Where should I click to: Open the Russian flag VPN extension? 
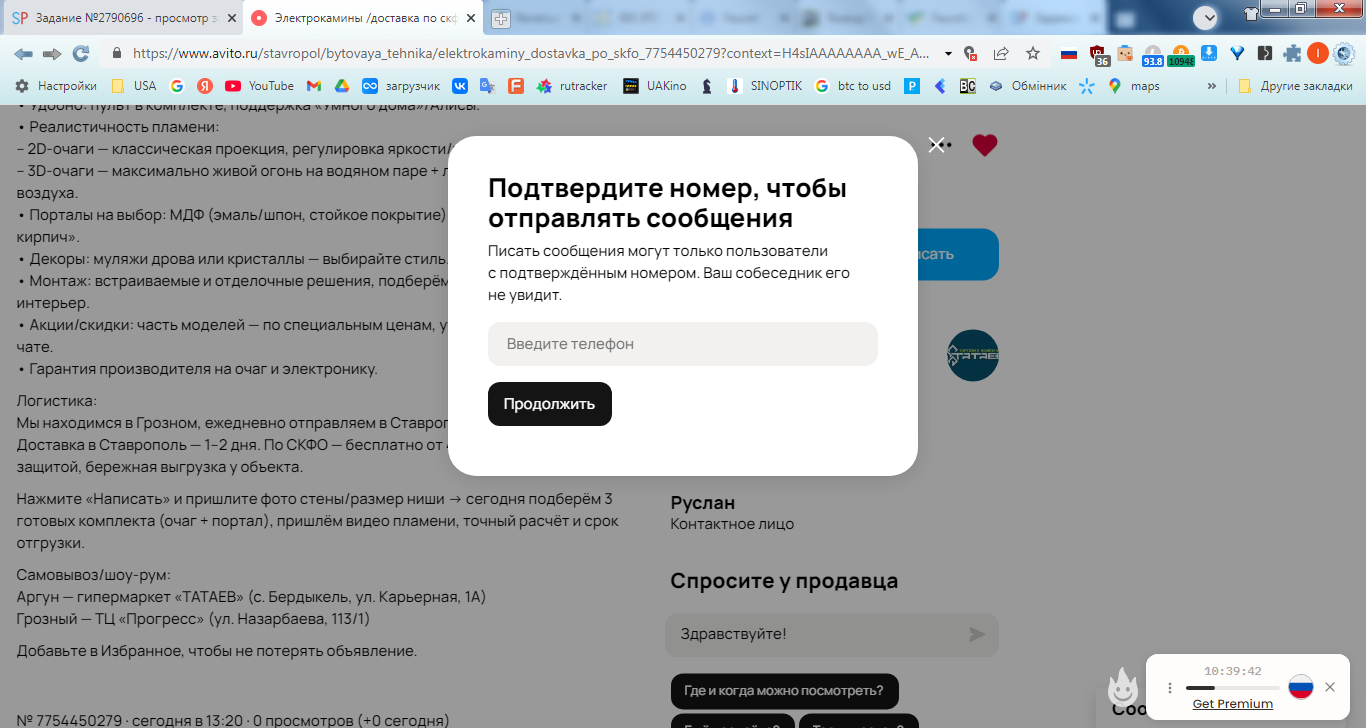tap(1069, 53)
